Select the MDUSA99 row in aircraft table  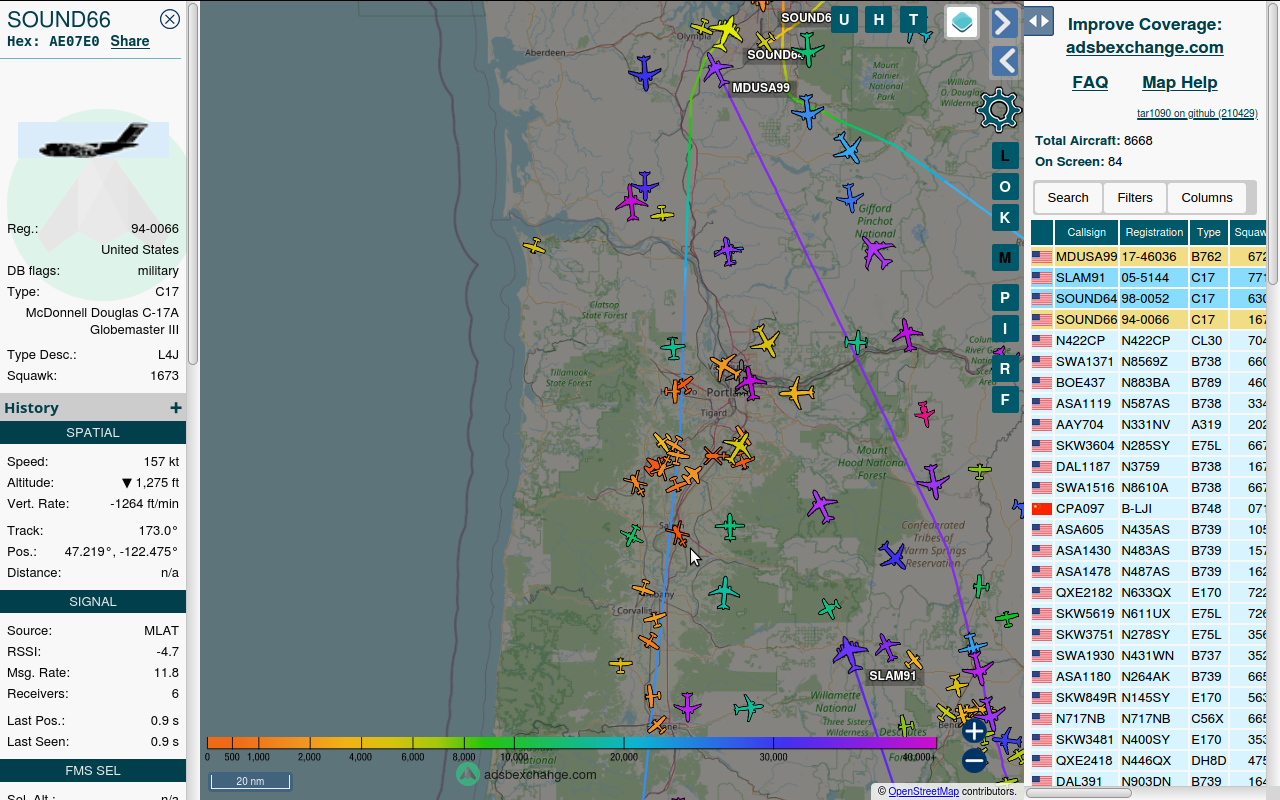point(1148,256)
